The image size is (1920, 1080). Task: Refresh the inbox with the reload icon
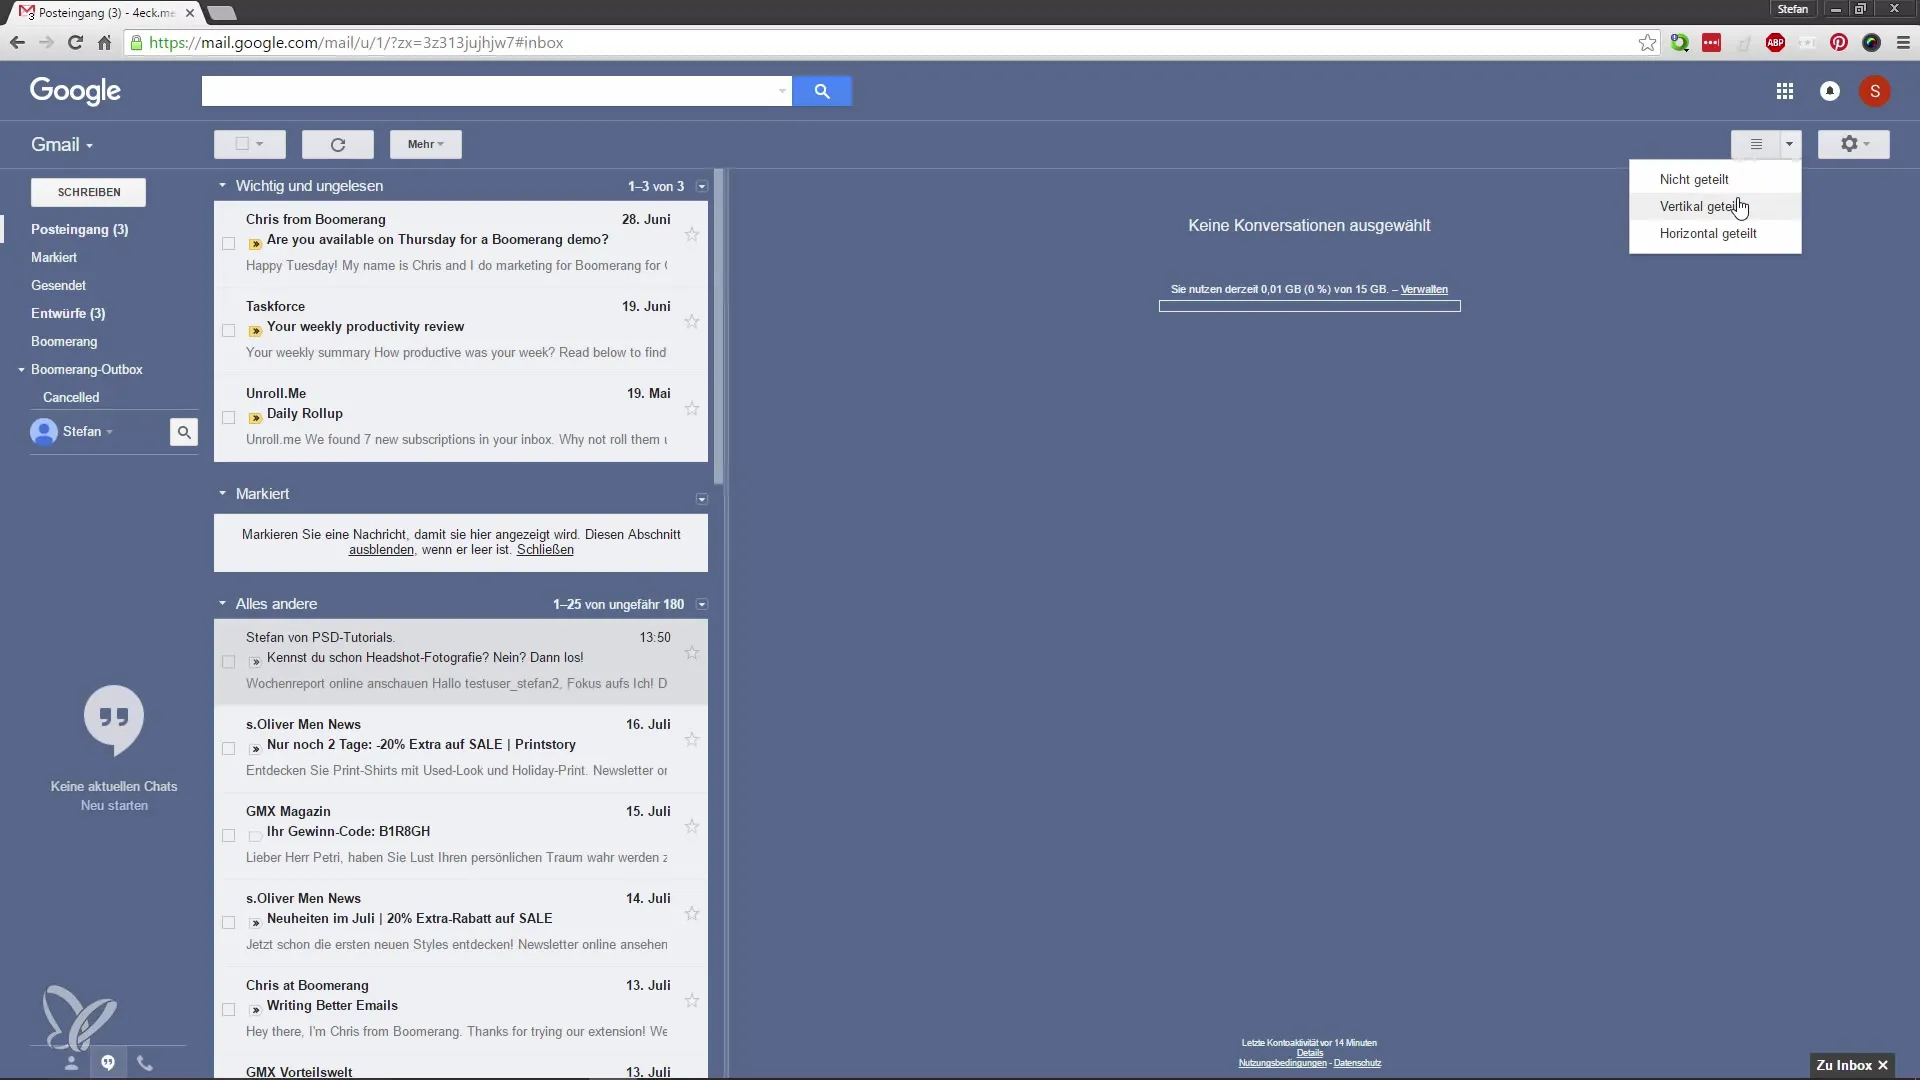coord(338,144)
